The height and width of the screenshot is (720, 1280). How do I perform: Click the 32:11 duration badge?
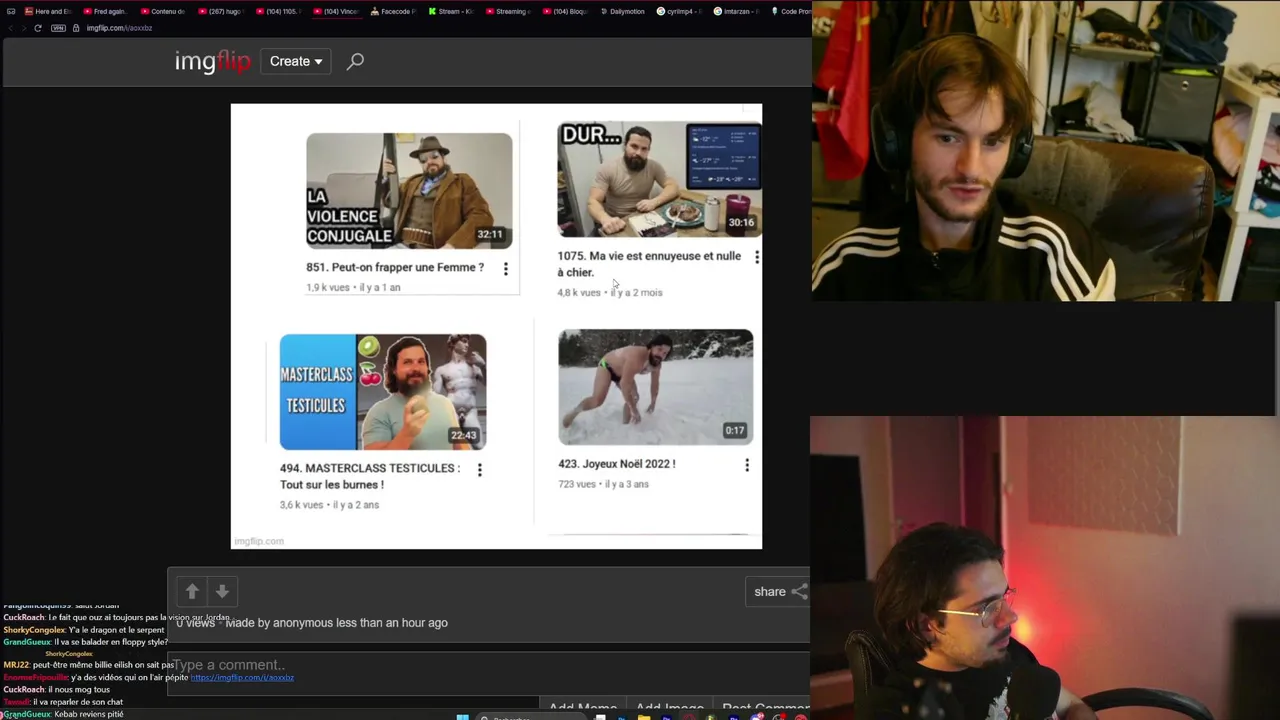tap(490, 235)
